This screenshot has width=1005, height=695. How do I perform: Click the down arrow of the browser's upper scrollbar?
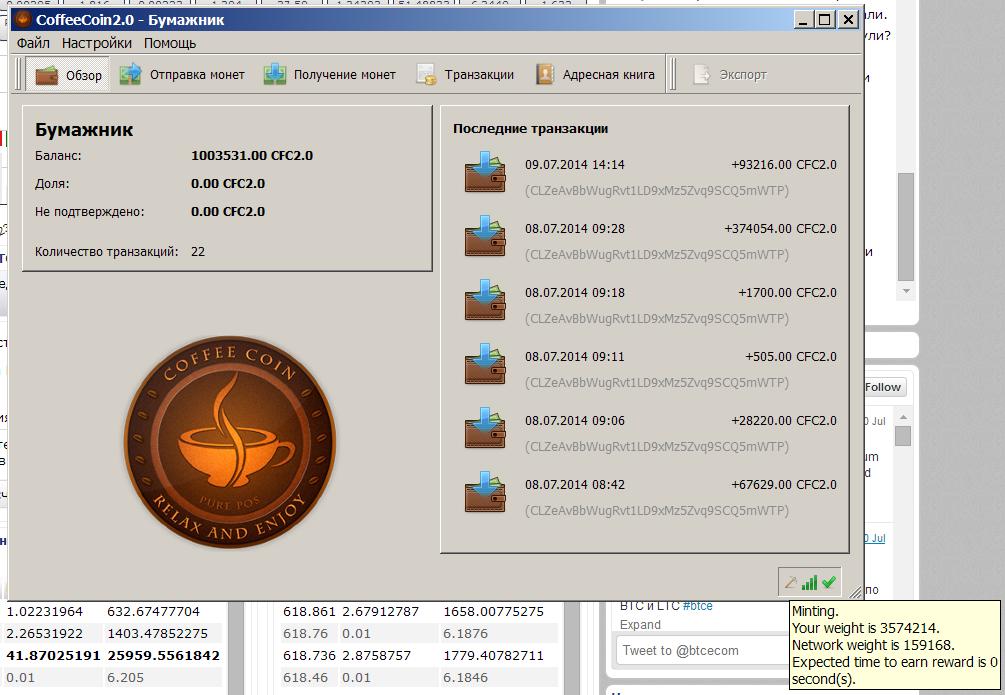(x=906, y=291)
